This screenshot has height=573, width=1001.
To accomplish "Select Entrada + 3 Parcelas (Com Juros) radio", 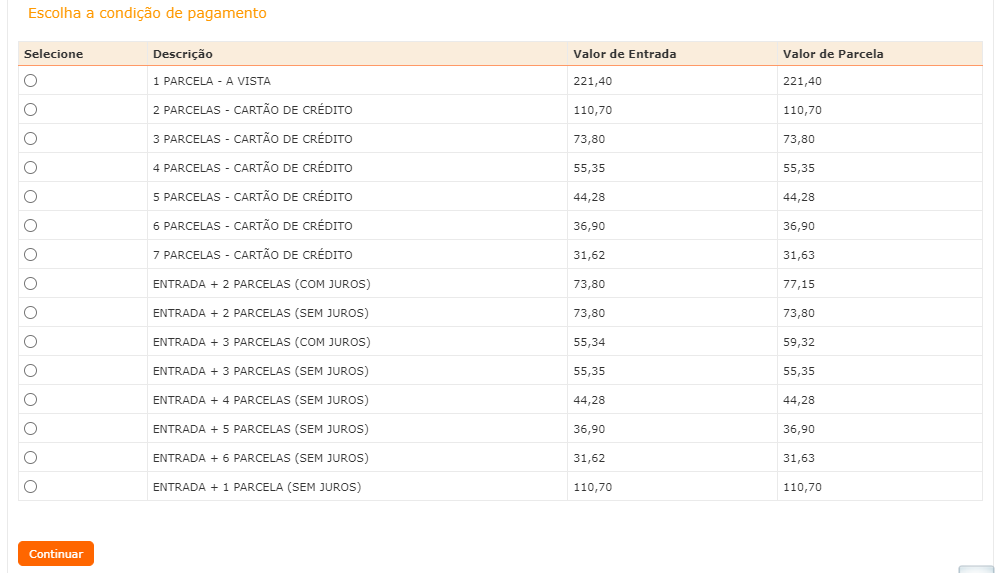I will point(31,342).
